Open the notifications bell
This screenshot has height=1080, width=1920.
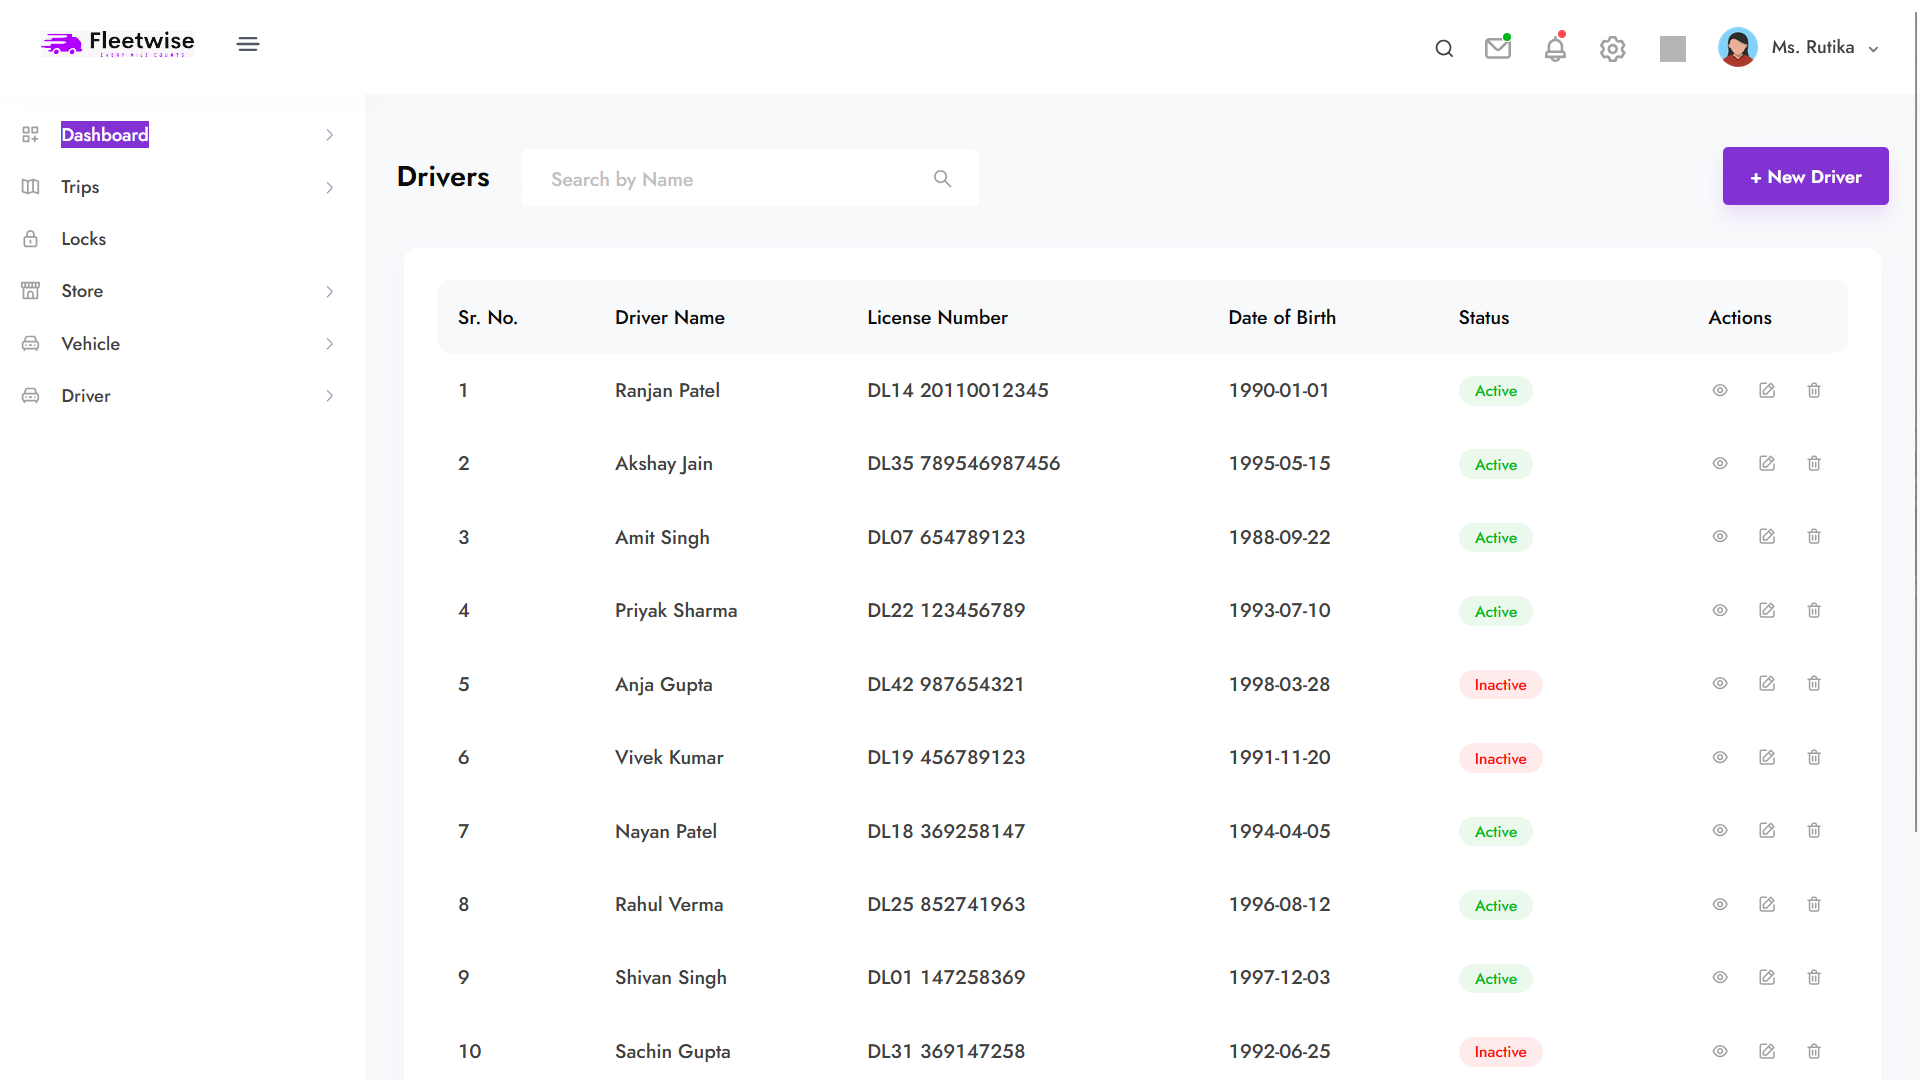(x=1555, y=49)
